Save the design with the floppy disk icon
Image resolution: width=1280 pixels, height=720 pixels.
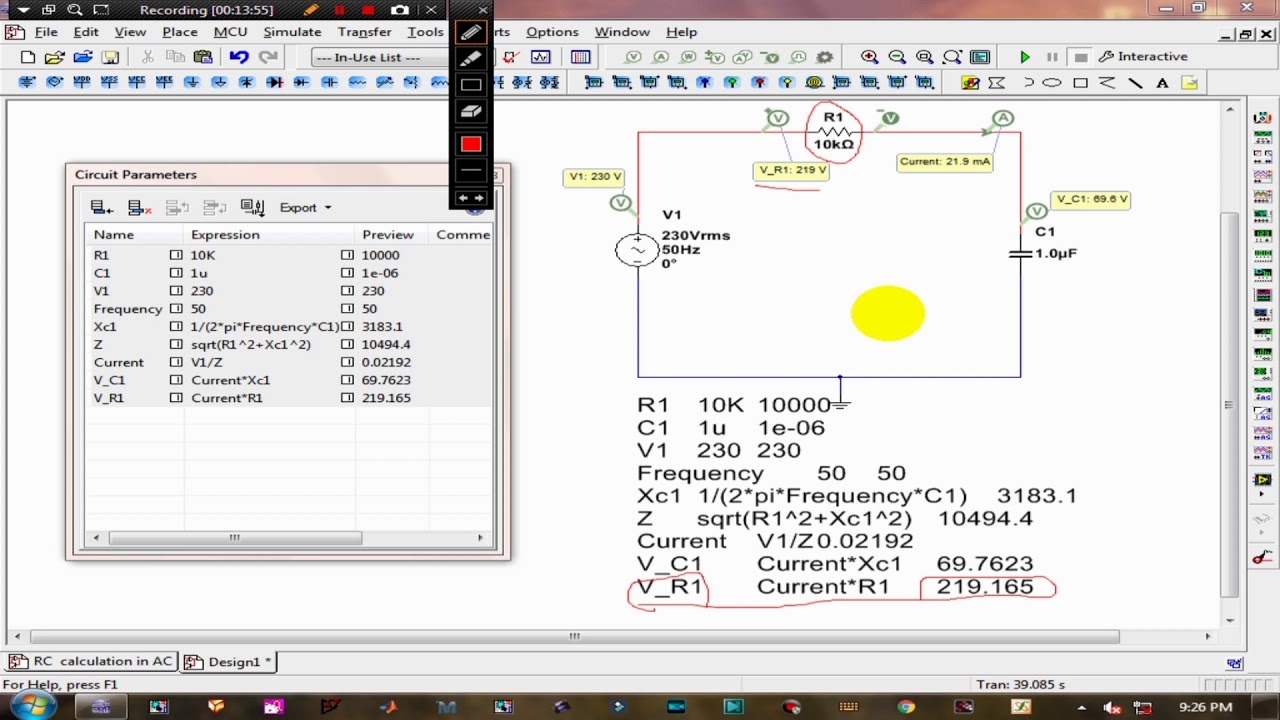(110, 57)
